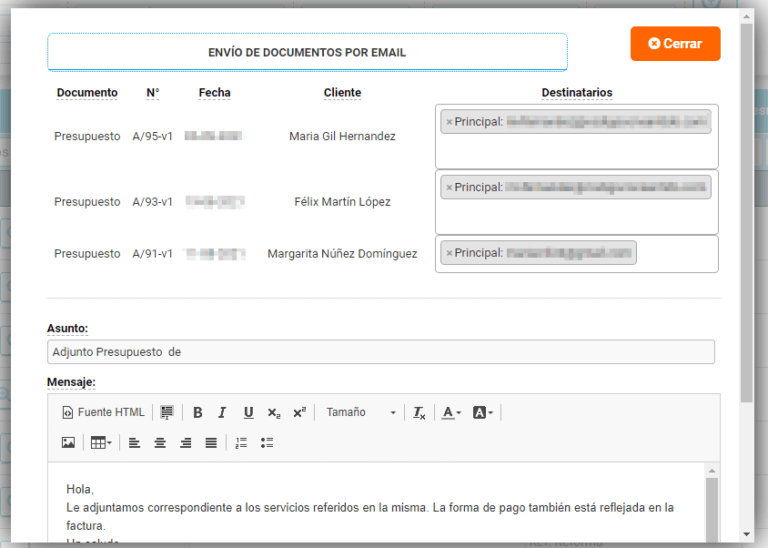The width and height of the screenshot is (768, 548).
Task: Click the ENVÍO DE DOCUMENTOS POR EMAIL title
Action: (x=307, y=52)
